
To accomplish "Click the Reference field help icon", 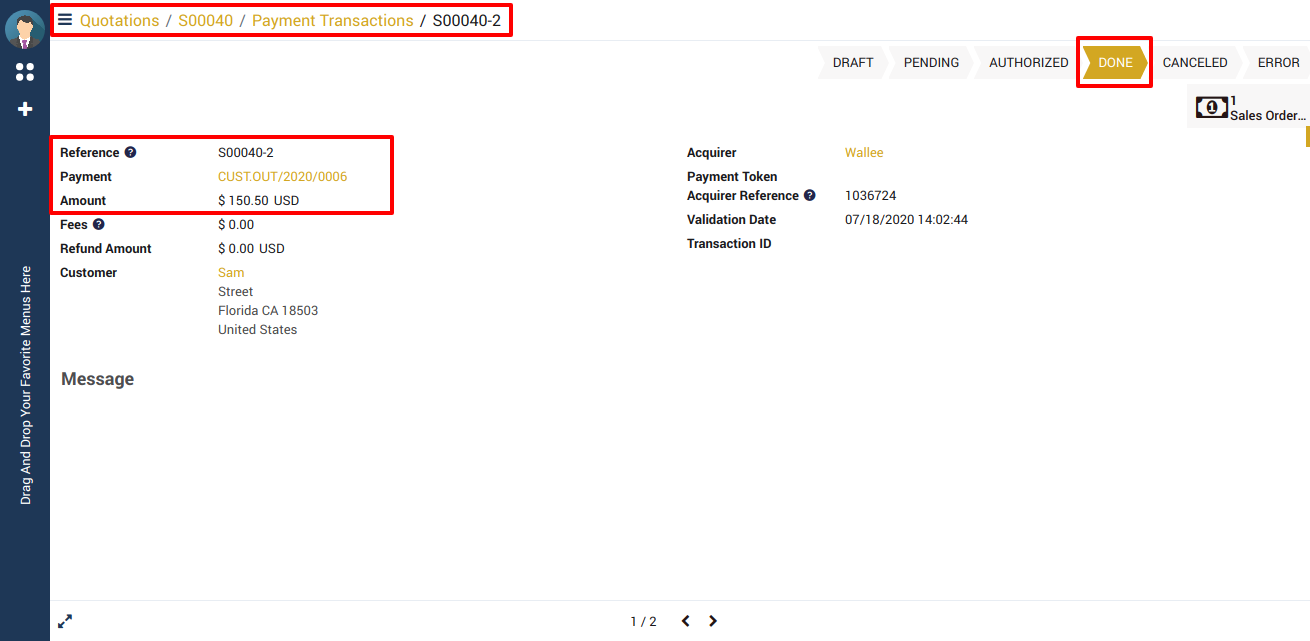I will 130,153.
